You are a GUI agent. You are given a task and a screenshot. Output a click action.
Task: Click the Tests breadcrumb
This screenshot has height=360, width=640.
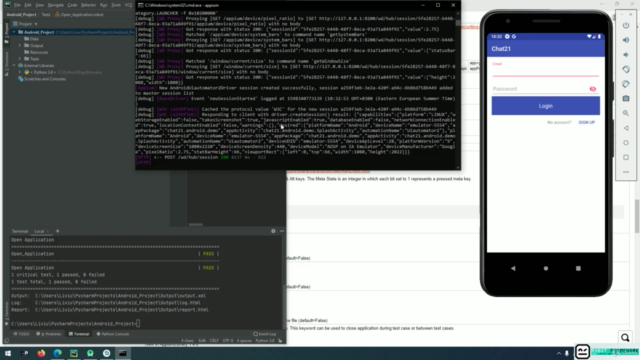coord(46,15)
